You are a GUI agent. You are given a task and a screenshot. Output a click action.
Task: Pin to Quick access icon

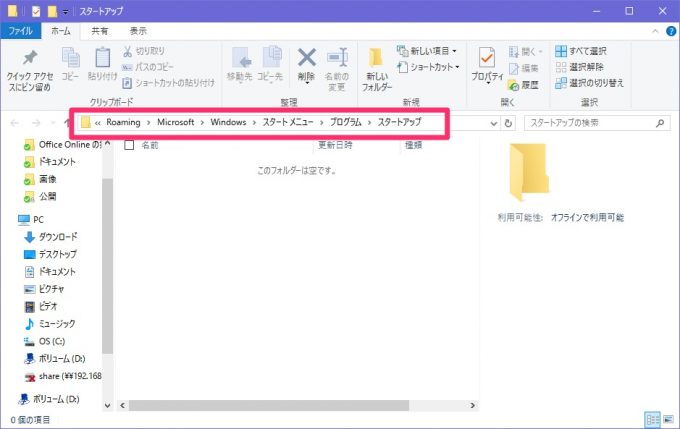30,58
